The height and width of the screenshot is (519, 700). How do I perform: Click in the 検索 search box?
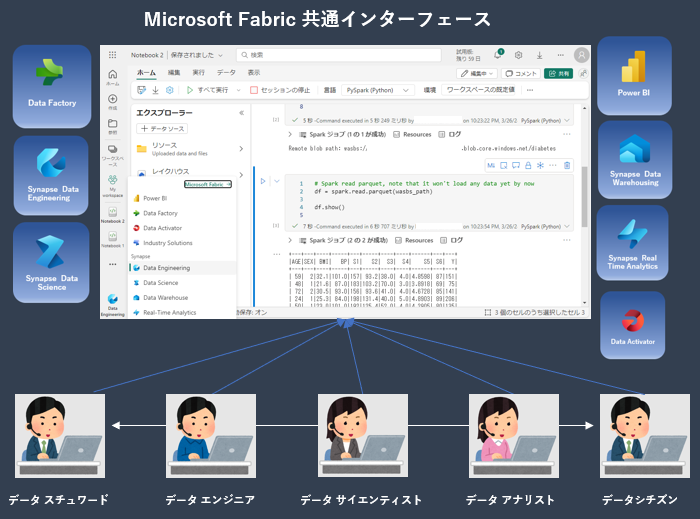pyautogui.click(x=338, y=55)
